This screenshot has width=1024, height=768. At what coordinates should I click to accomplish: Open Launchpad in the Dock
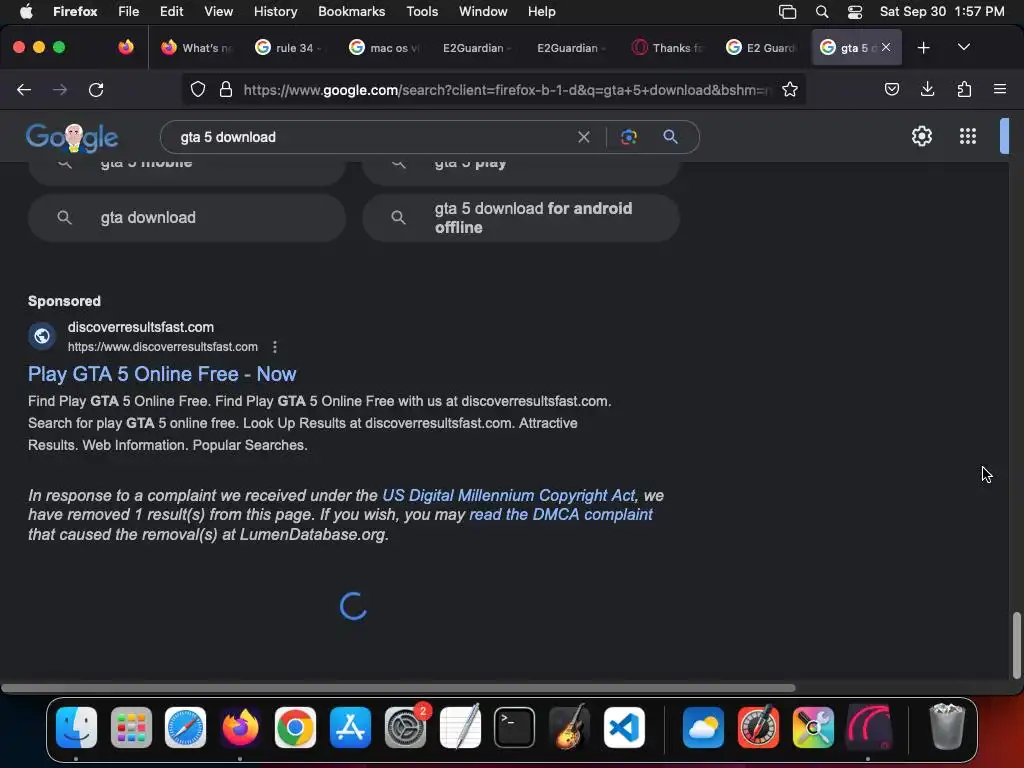click(x=131, y=728)
